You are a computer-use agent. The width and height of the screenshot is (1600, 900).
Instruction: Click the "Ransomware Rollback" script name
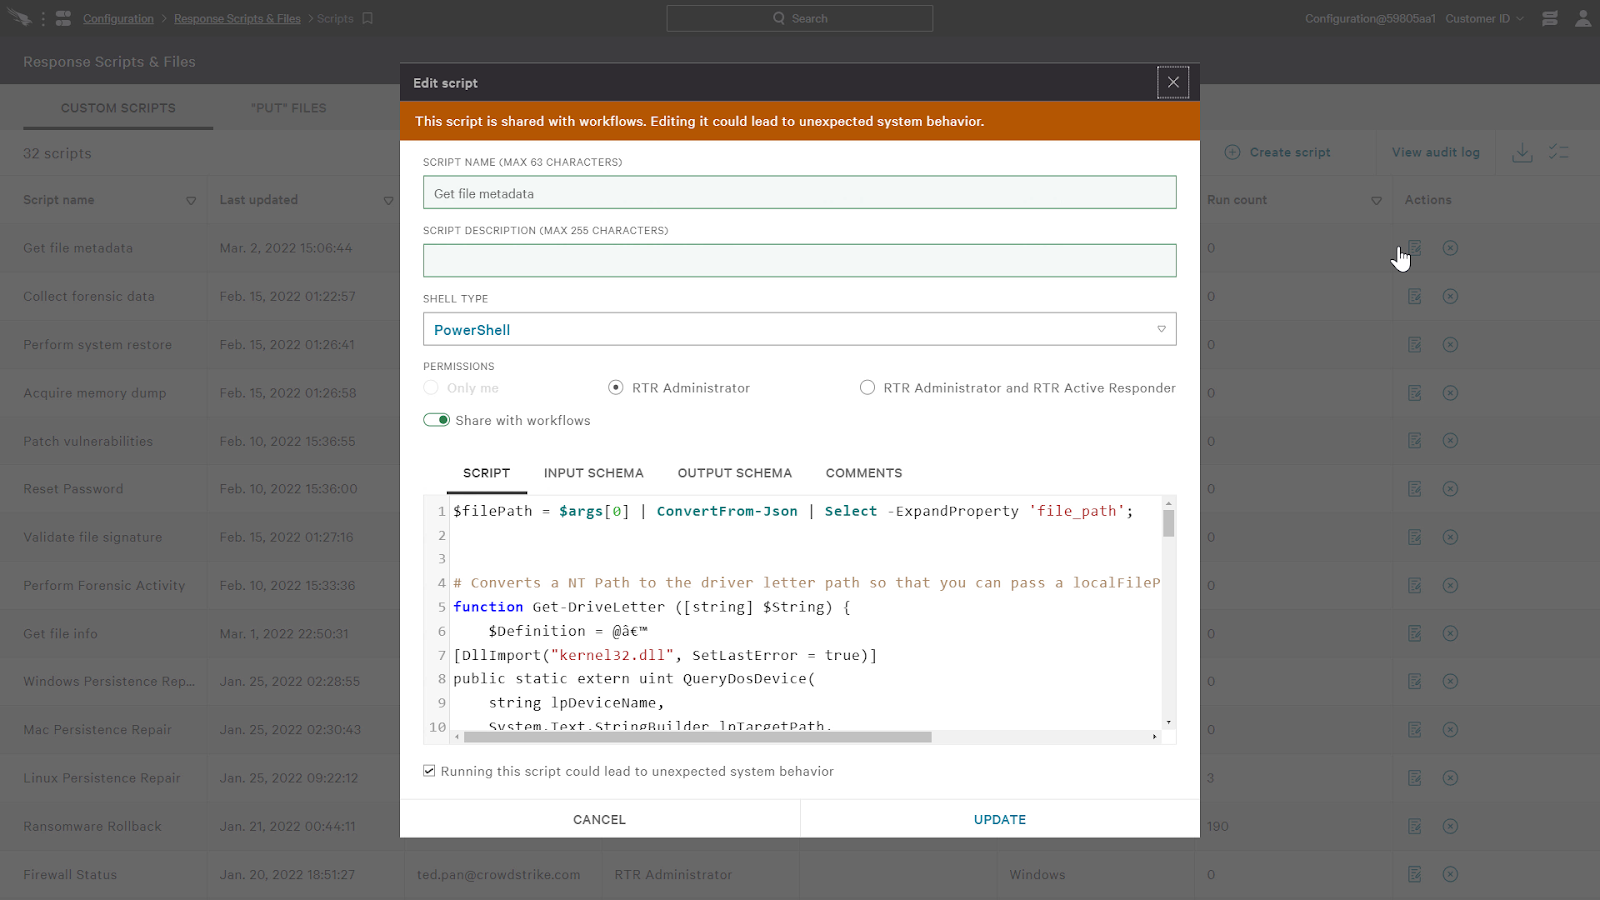[x=92, y=826]
